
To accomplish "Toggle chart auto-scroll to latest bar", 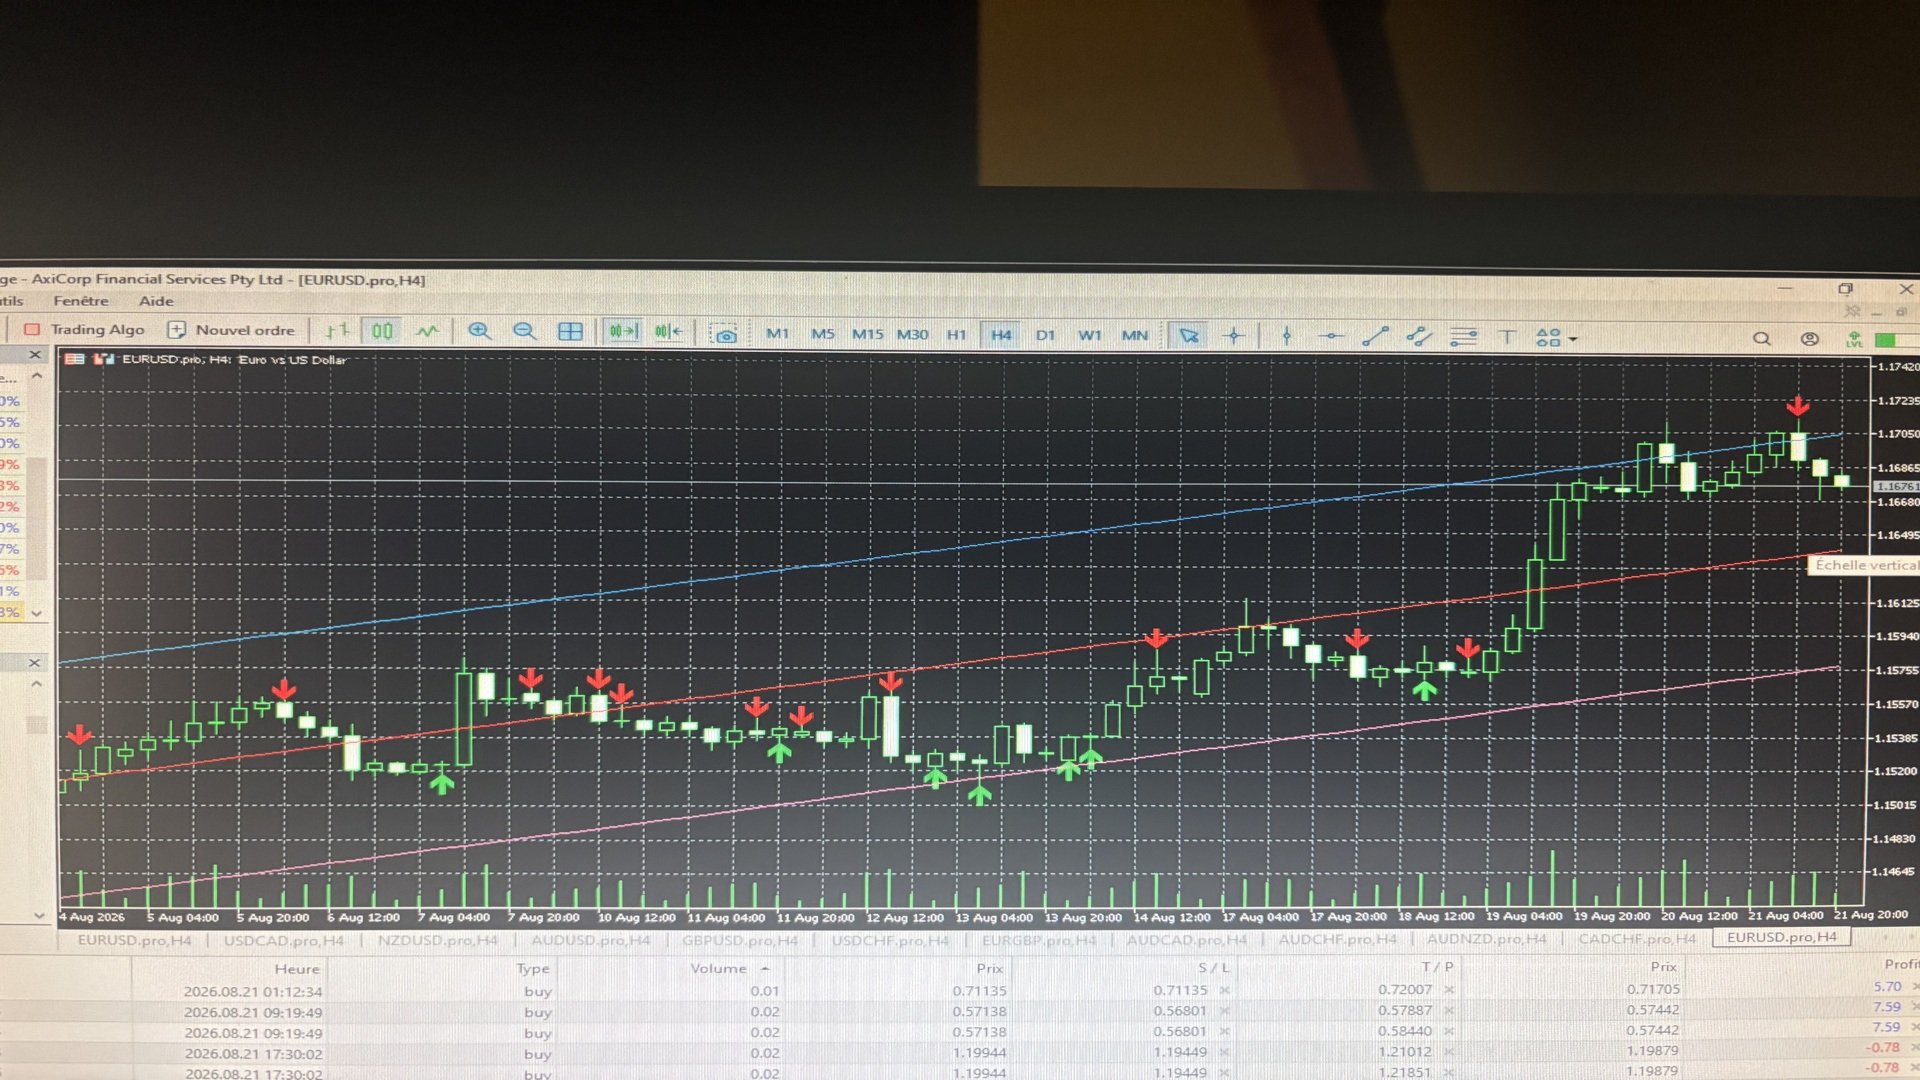I will (623, 332).
